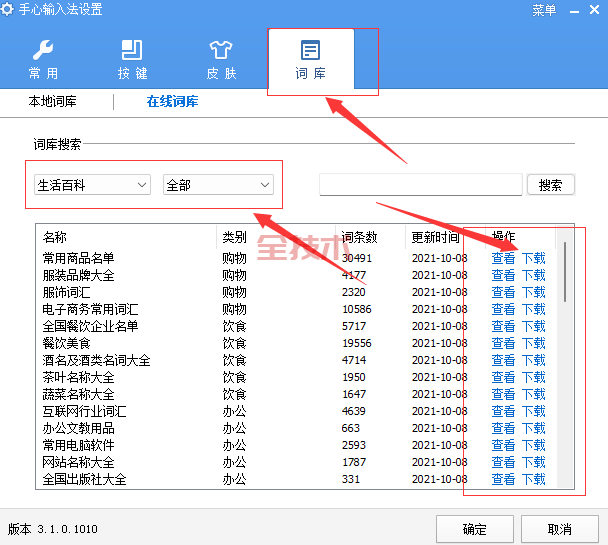Download the 蔬菜名称大全 dictionary
Viewport: 608px width, 545px height.
click(534, 394)
